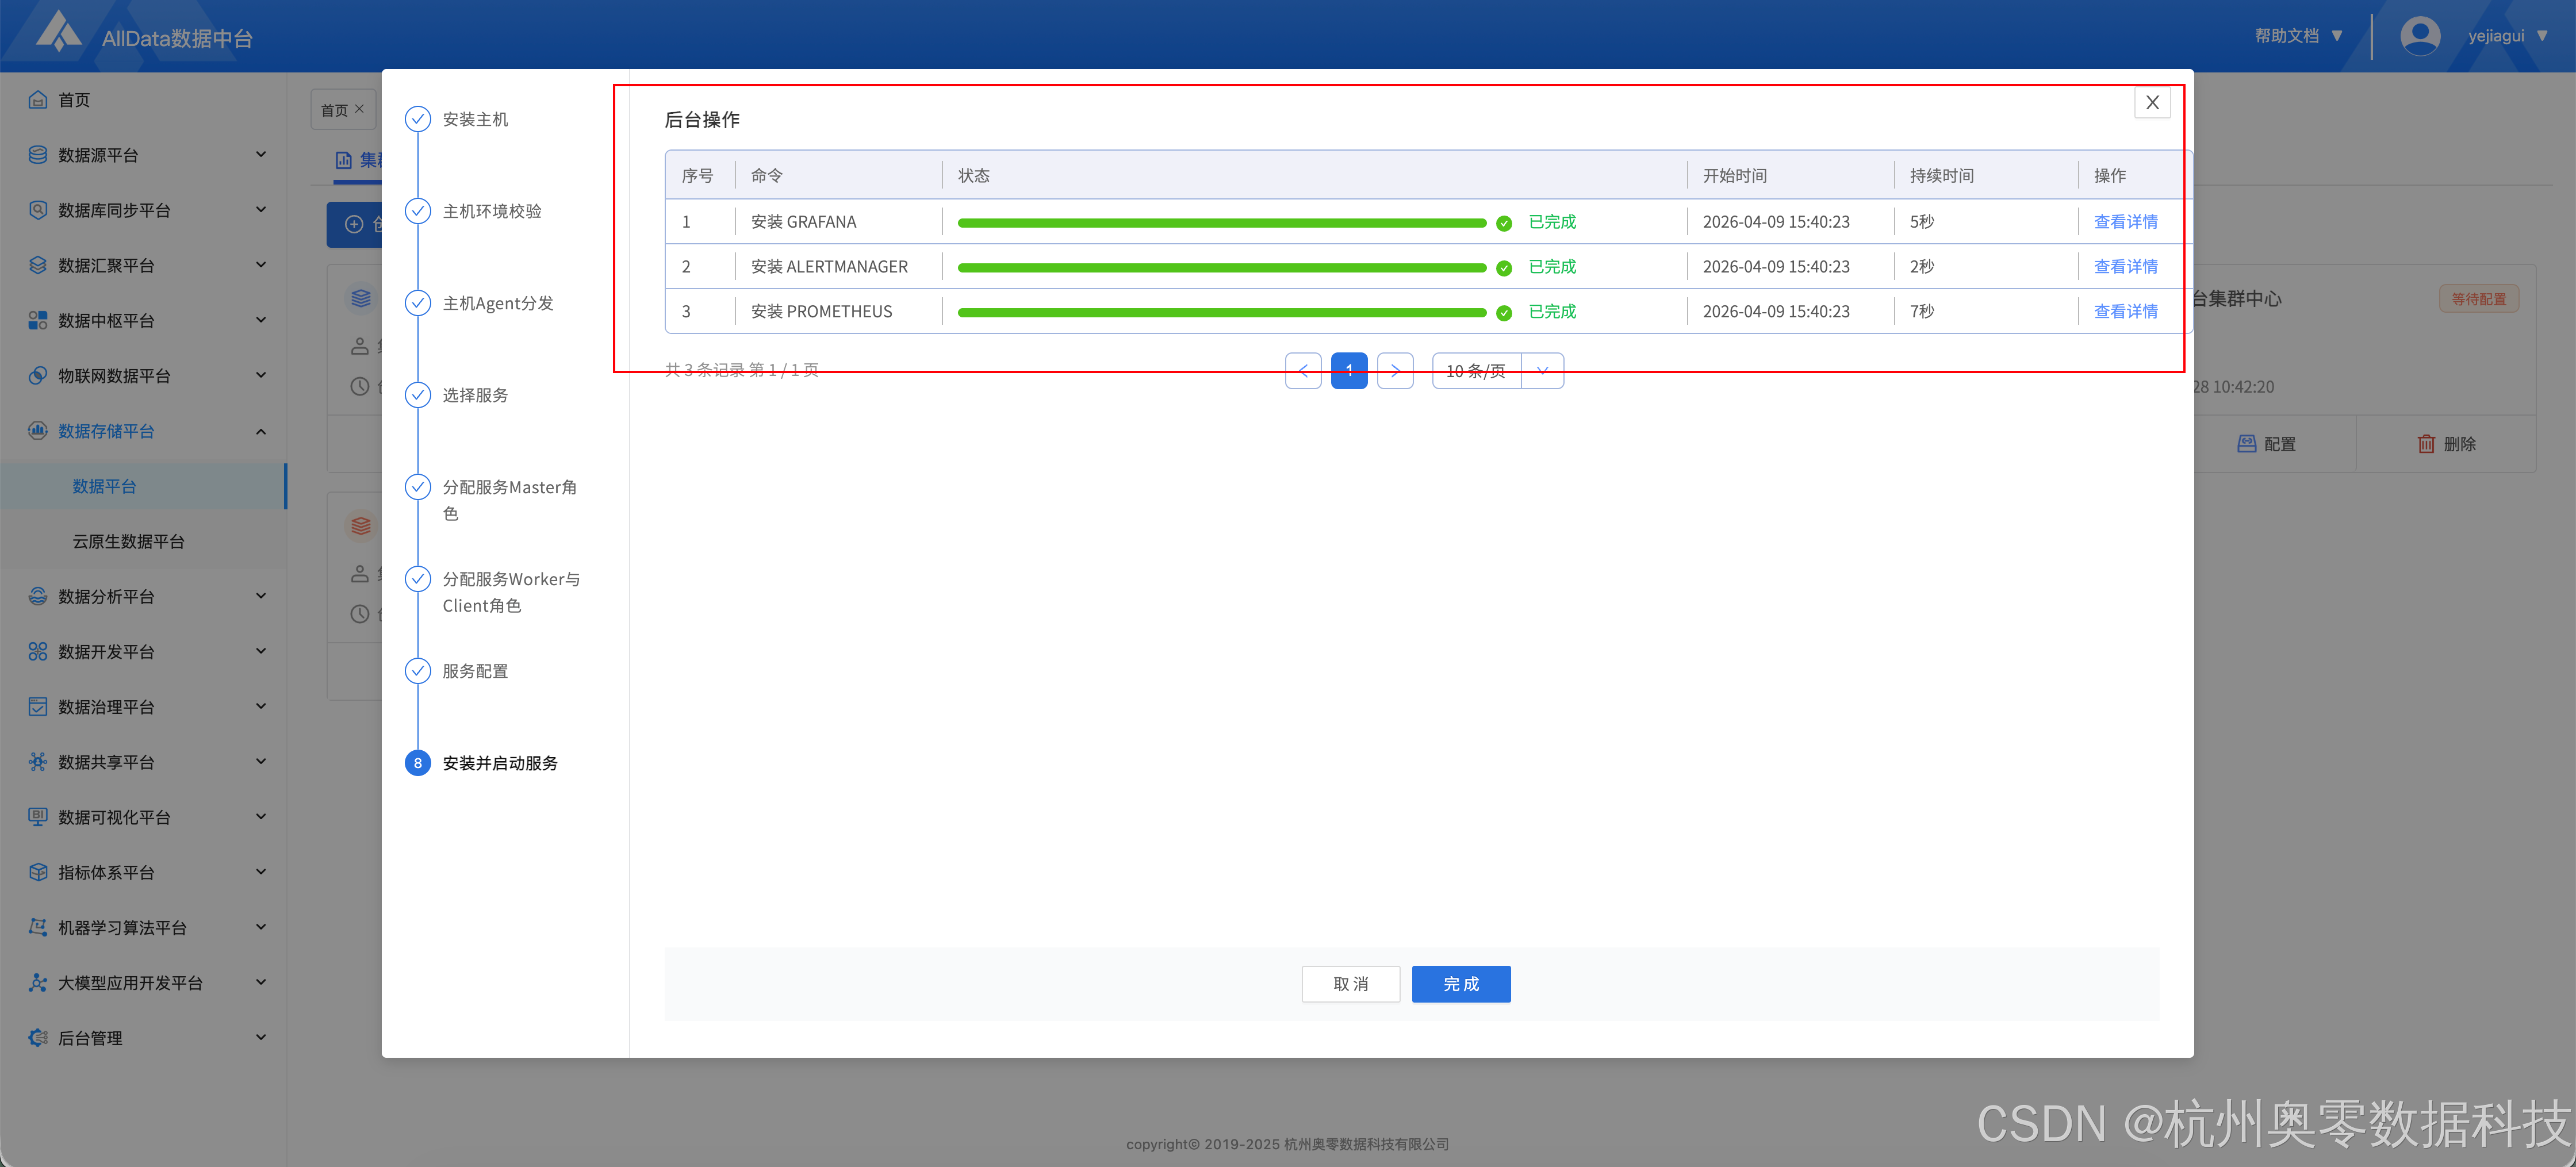Click the 后台管理 gear icon
Screen dimensions: 2576x1167
click(38, 1038)
